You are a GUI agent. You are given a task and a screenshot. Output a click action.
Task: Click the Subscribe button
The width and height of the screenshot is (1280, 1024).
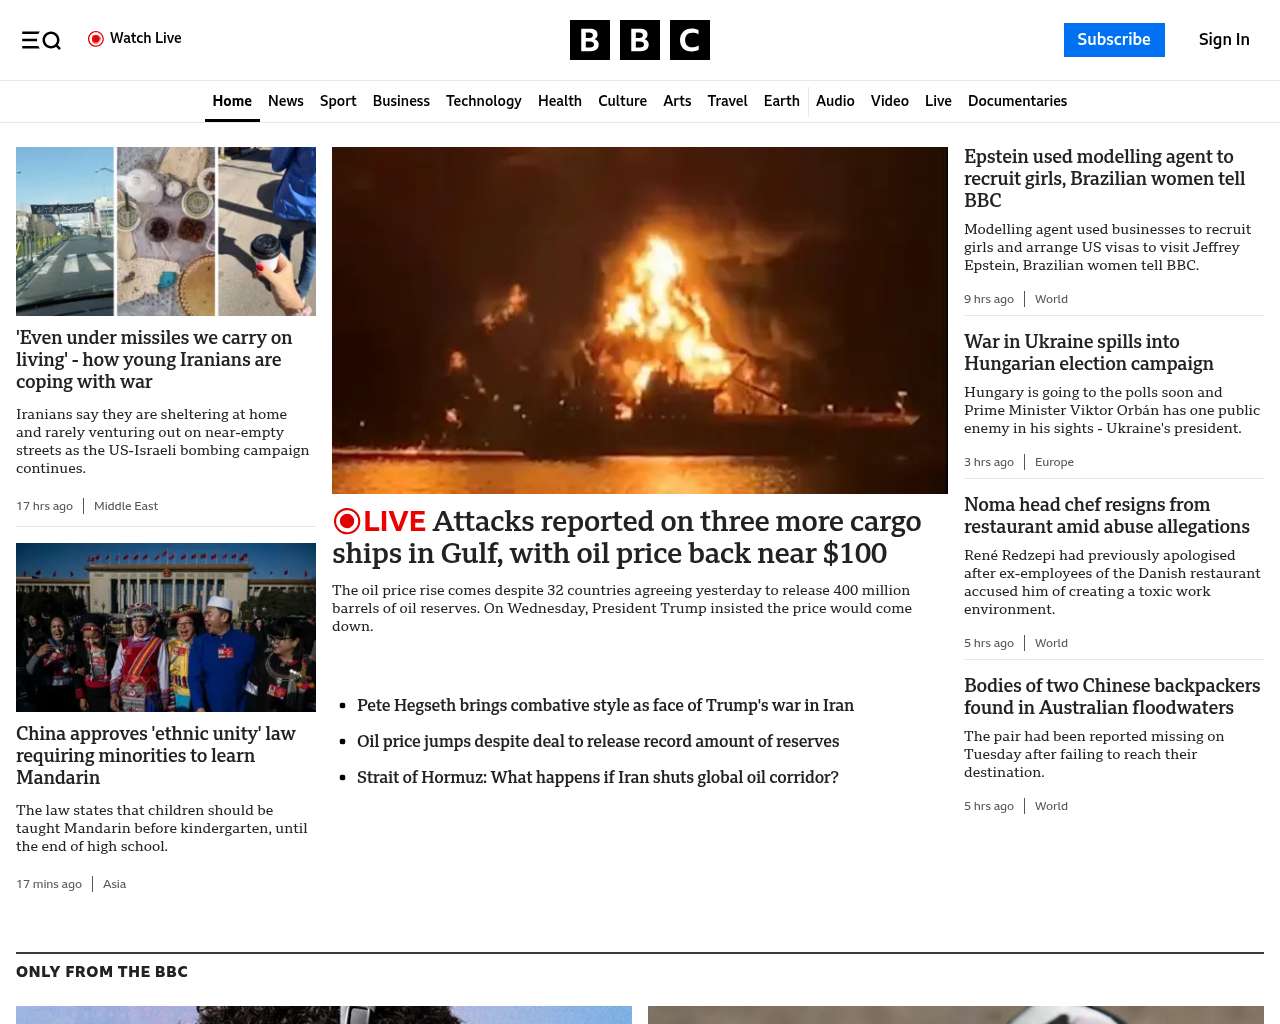[x=1114, y=40]
